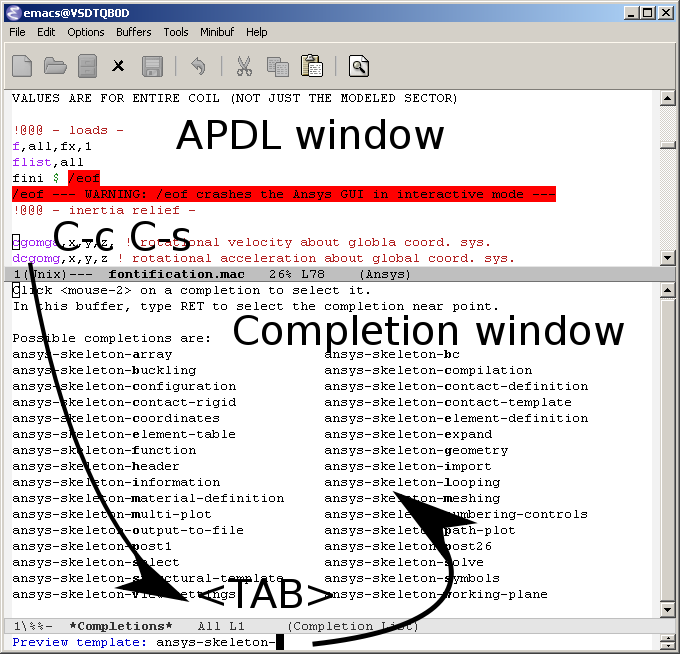Choose the ansys-skeleton-geometry completion
680x654 pixels.
pyautogui.click(x=416, y=451)
